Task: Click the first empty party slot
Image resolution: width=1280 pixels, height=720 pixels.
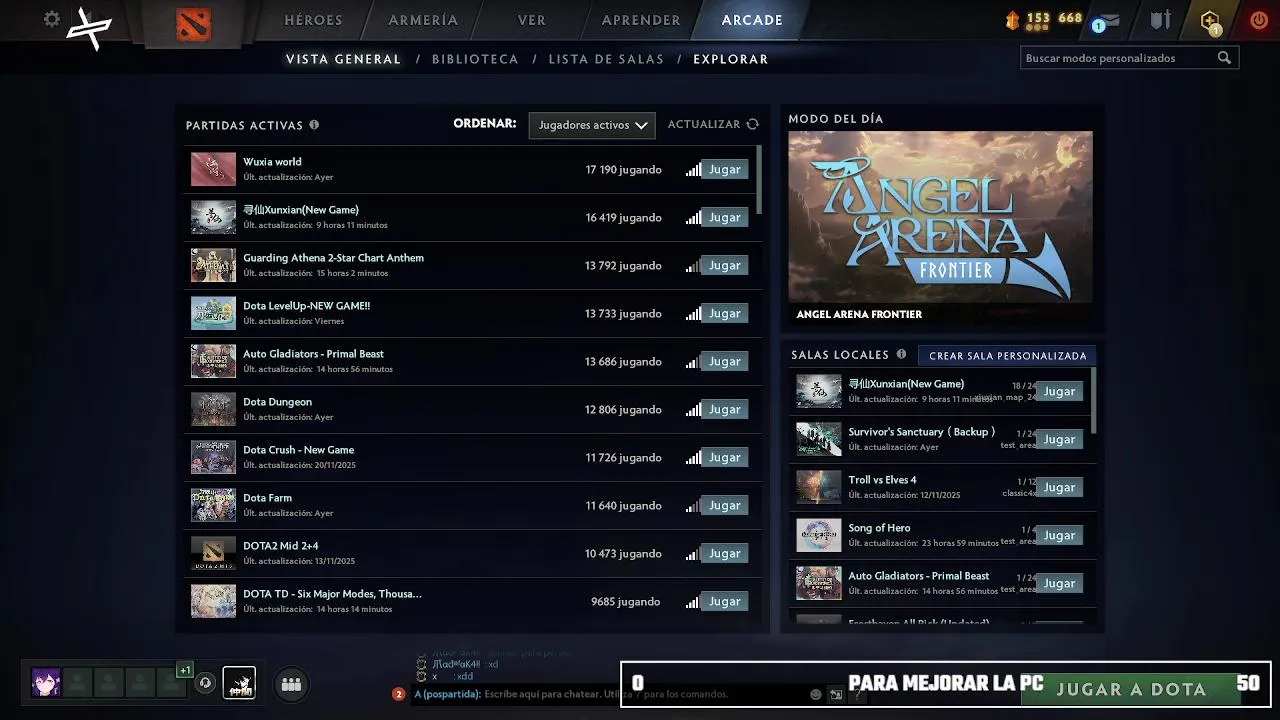Action: click(x=77, y=683)
